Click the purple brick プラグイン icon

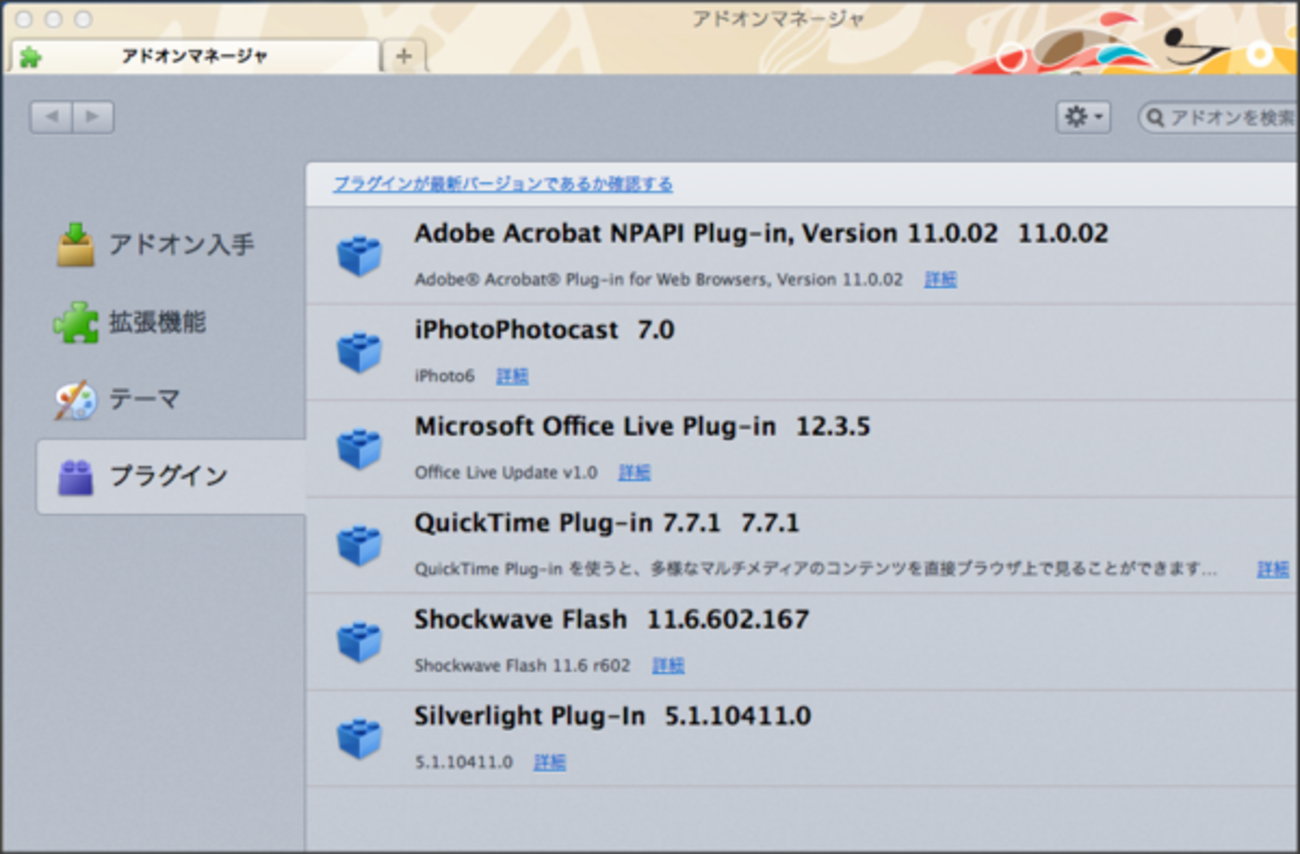(76, 477)
